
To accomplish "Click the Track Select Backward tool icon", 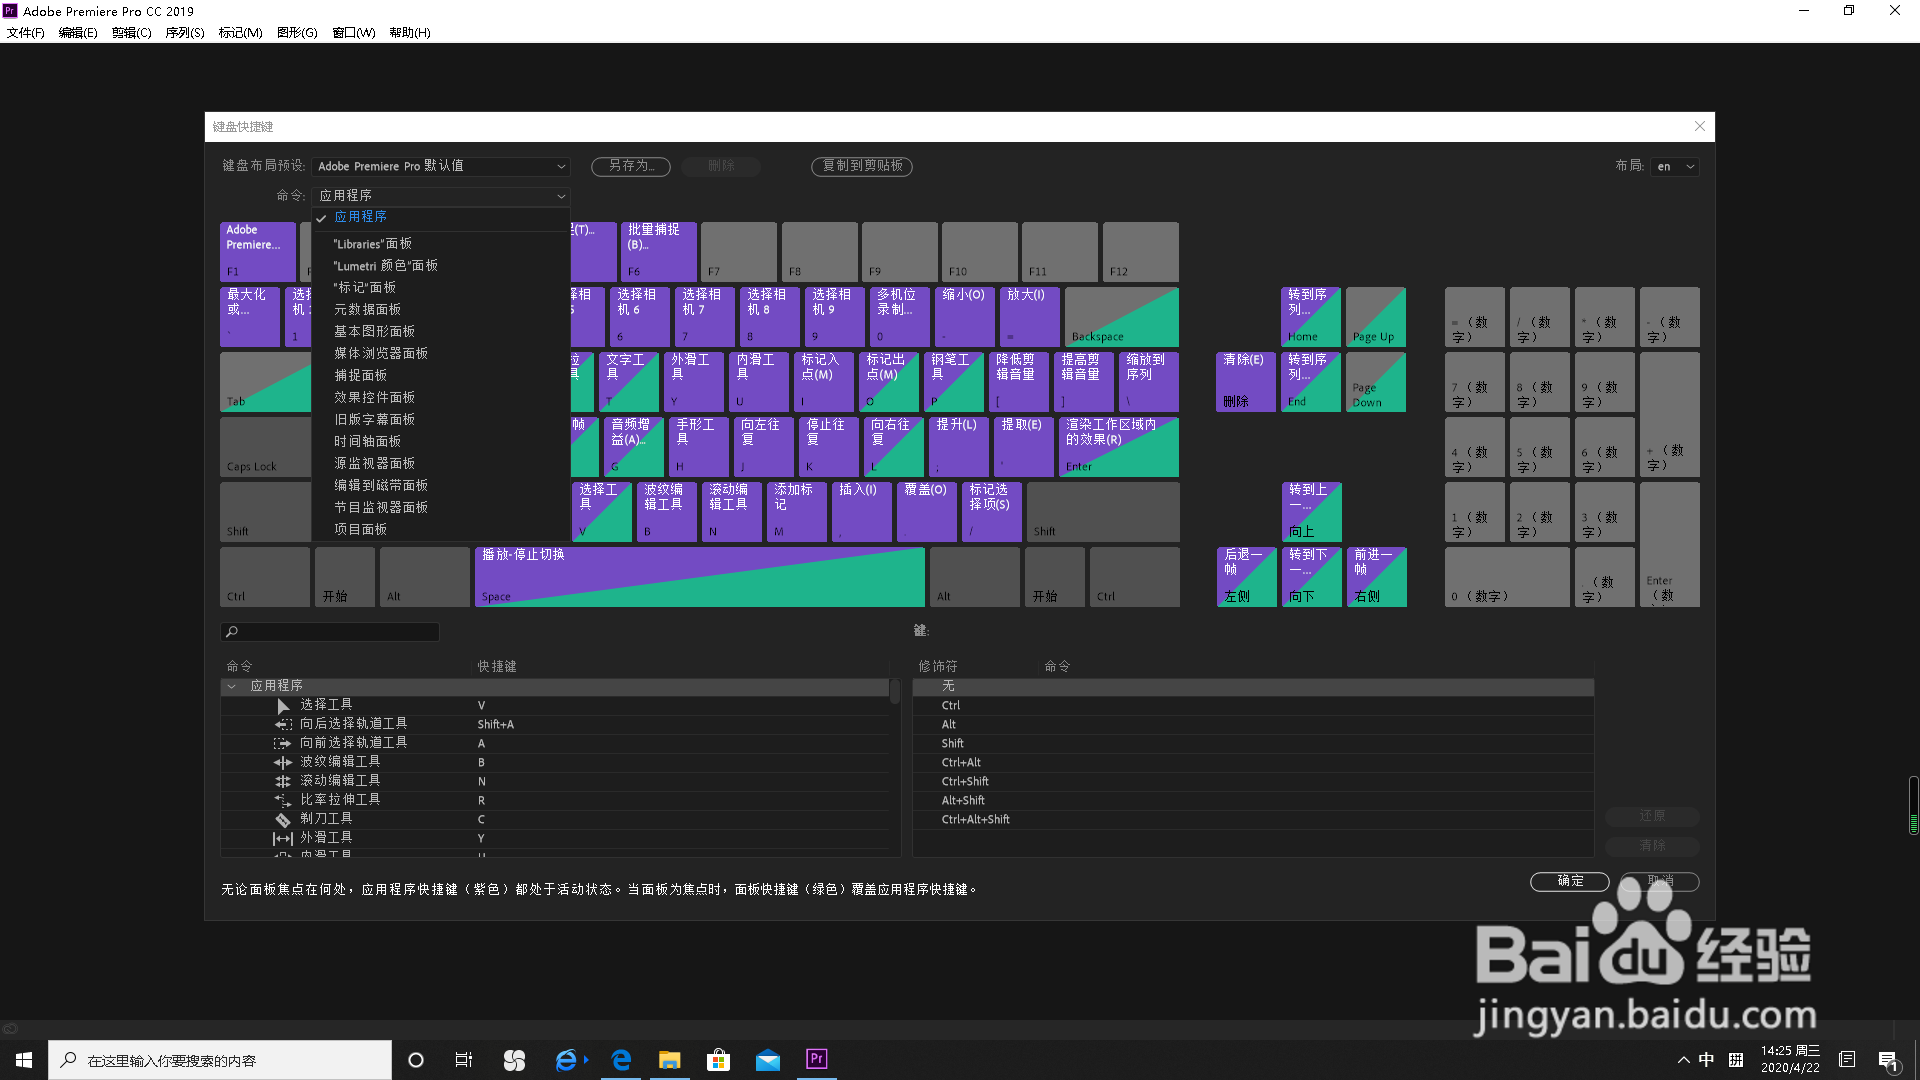I will [x=283, y=724].
